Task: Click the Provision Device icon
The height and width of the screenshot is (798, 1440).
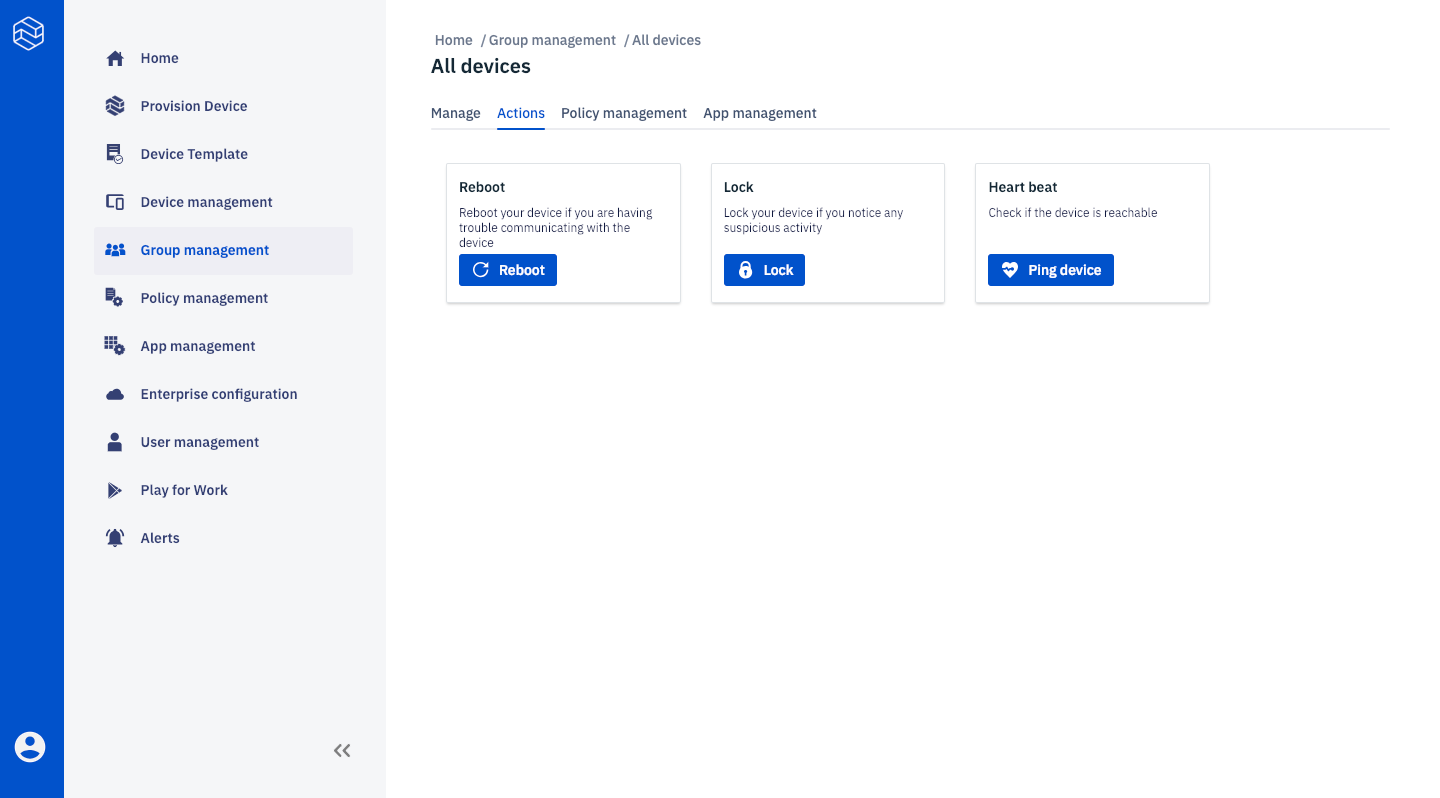Action: (115, 106)
